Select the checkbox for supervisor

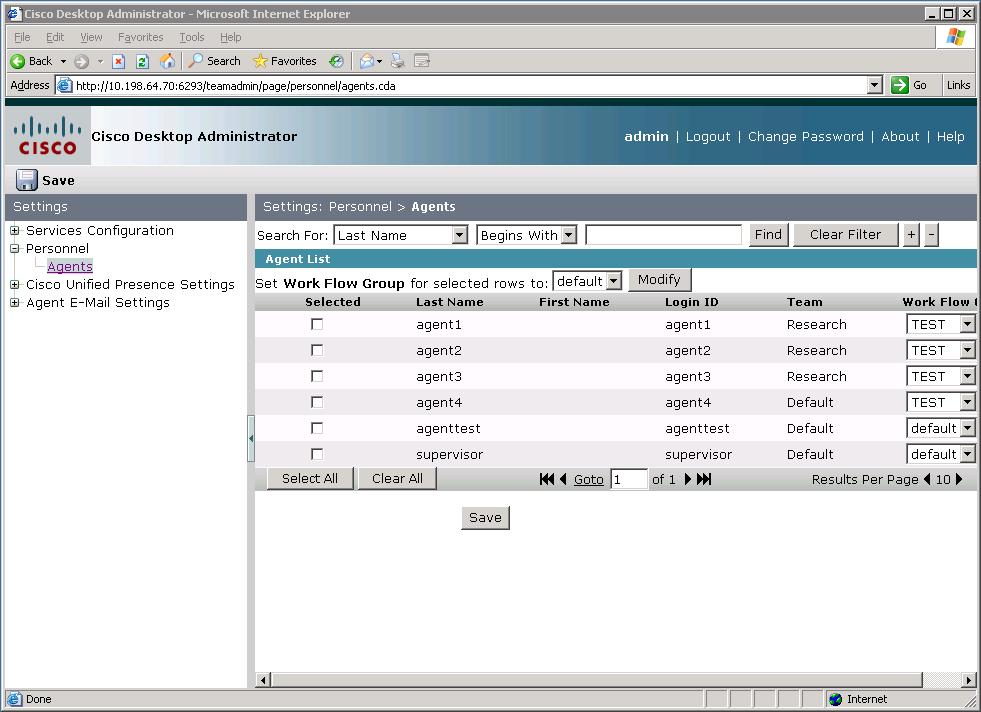[x=317, y=454]
